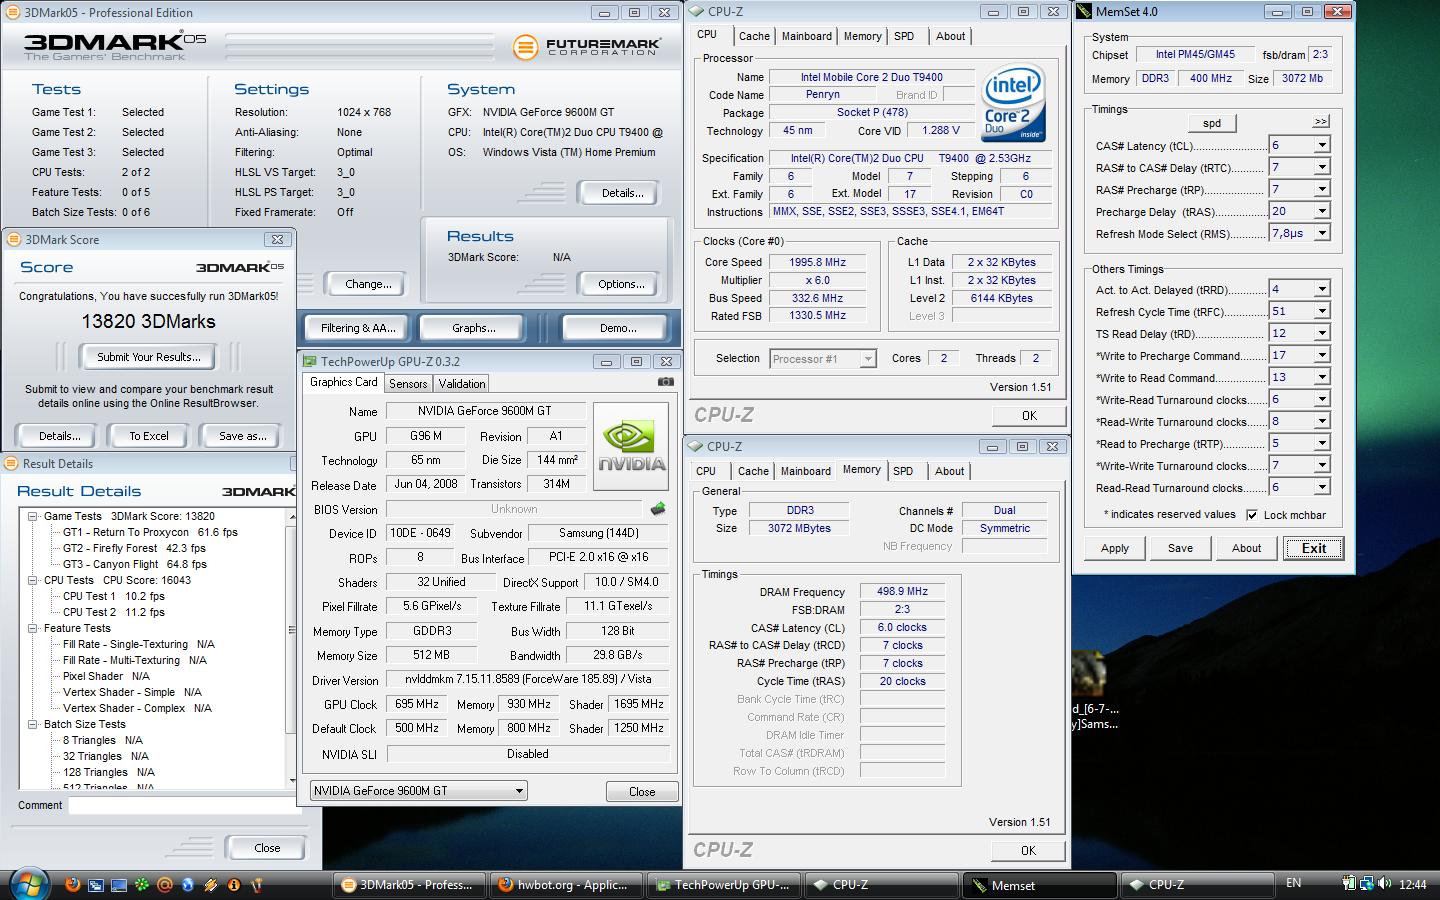1440x900 pixels.
Task: Click the NVIDIA logo in GPU-Z
Action: (631, 446)
